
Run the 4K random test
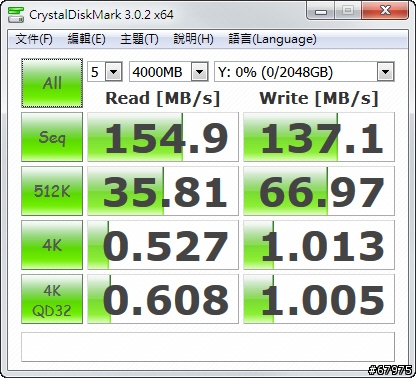tap(52, 245)
